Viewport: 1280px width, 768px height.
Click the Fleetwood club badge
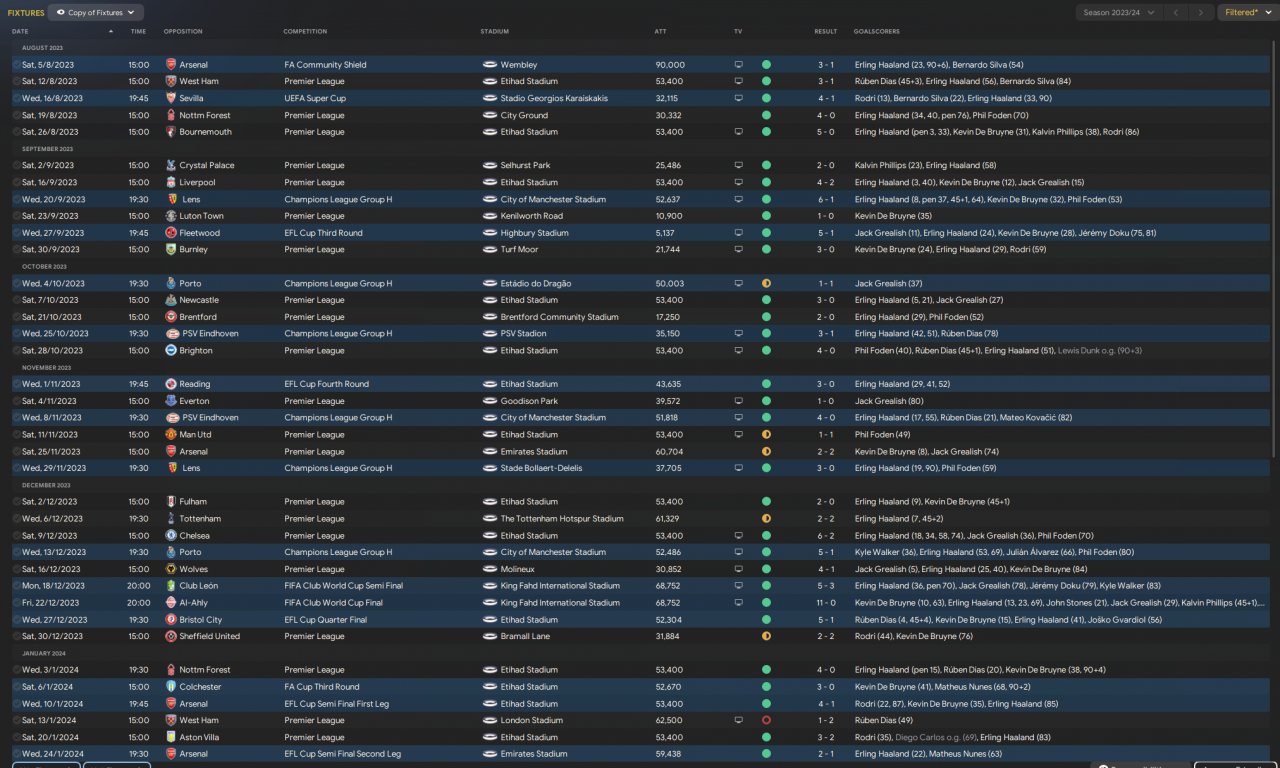pyautogui.click(x=171, y=233)
